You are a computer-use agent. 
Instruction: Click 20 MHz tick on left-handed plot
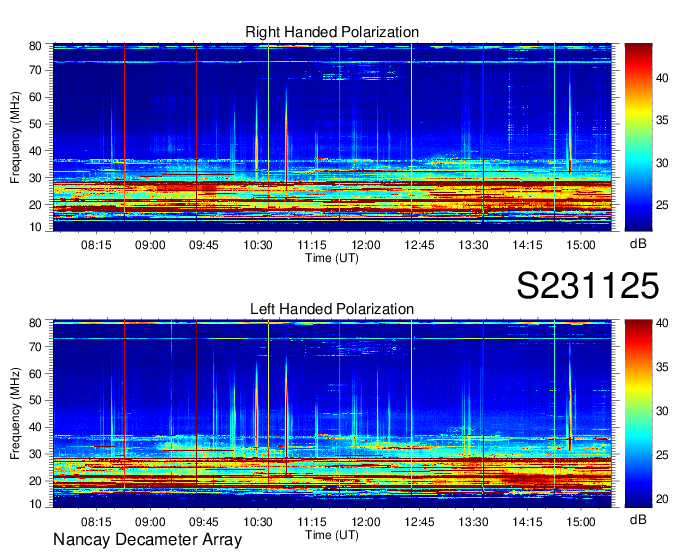[x=35, y=481]
